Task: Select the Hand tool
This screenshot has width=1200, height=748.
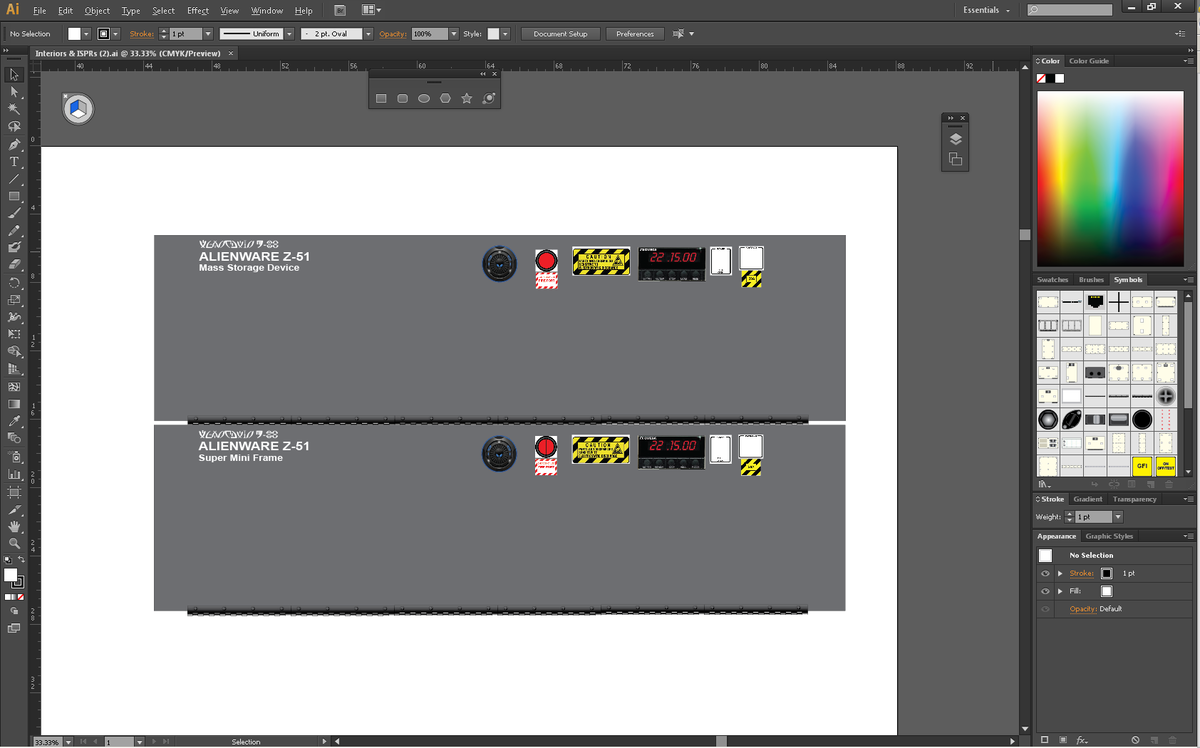Action: pyautogui.click(x=14, y=526)
